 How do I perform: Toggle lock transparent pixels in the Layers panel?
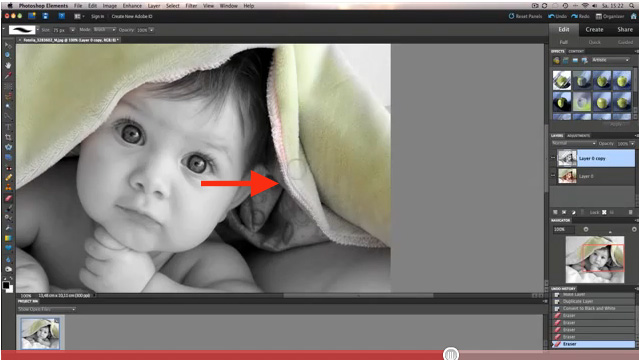pyautogui.click(x=604, y=212)
